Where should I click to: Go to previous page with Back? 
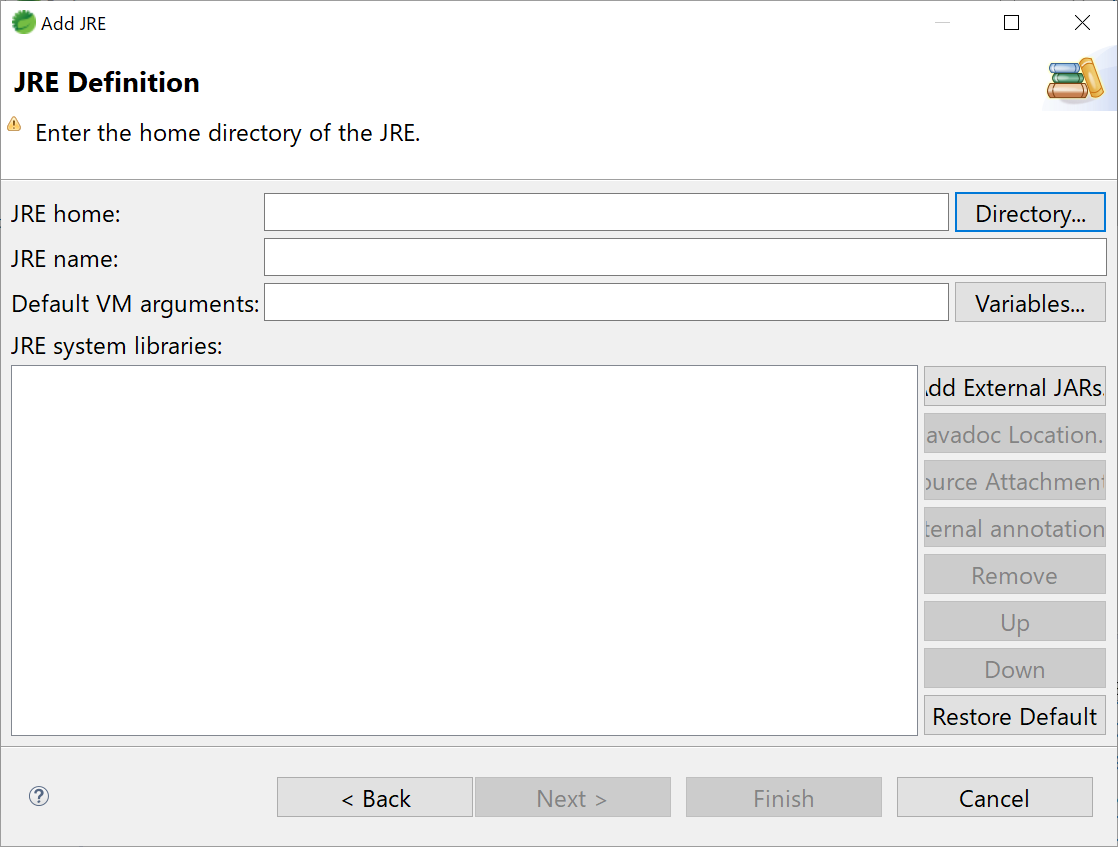click(x=375, y=797)
